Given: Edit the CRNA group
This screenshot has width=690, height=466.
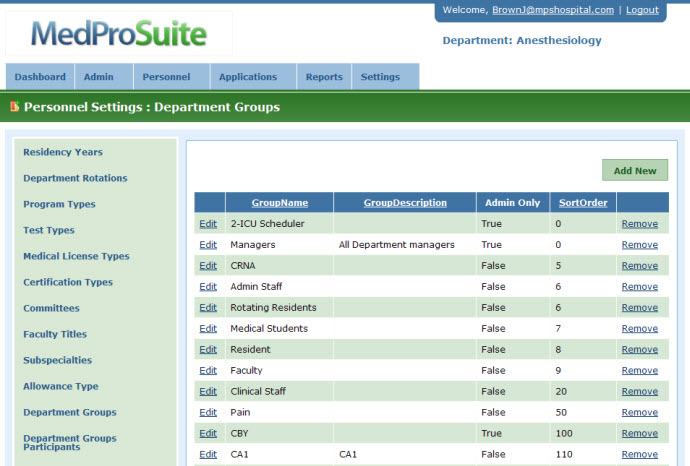Looking at the screenshot, I should 208,266.
